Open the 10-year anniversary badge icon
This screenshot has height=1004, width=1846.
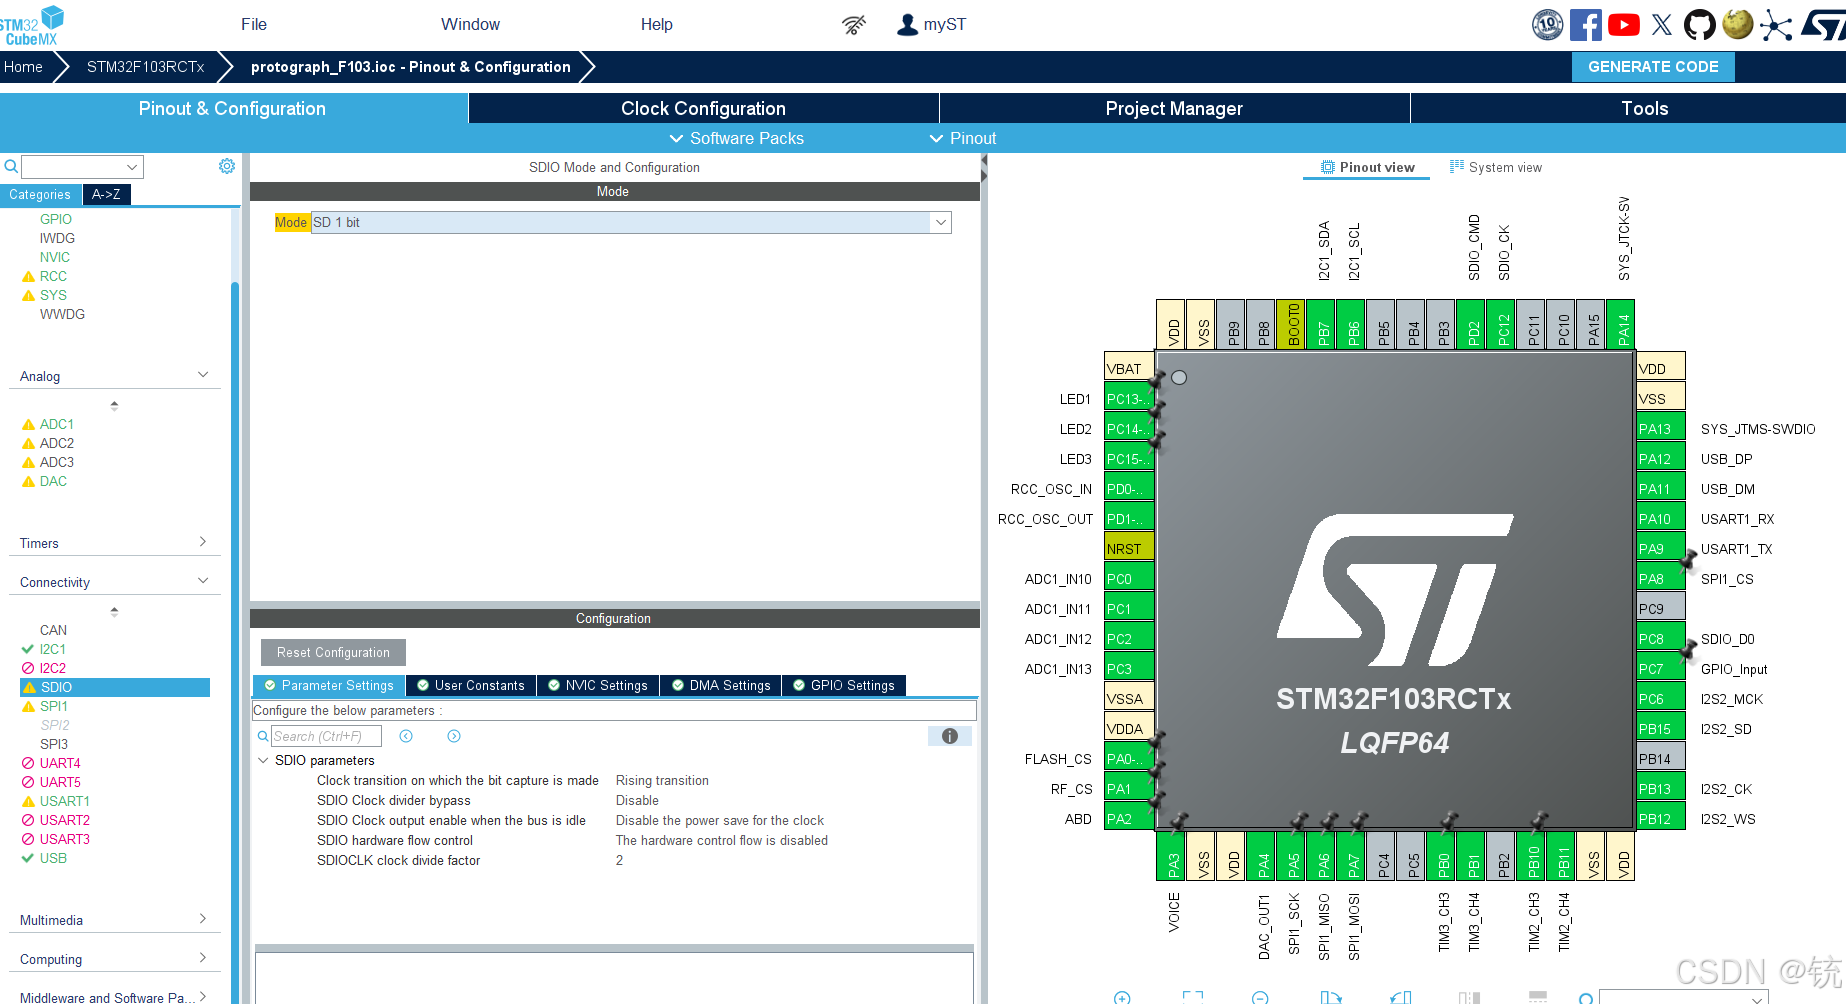click(1547, 25)
